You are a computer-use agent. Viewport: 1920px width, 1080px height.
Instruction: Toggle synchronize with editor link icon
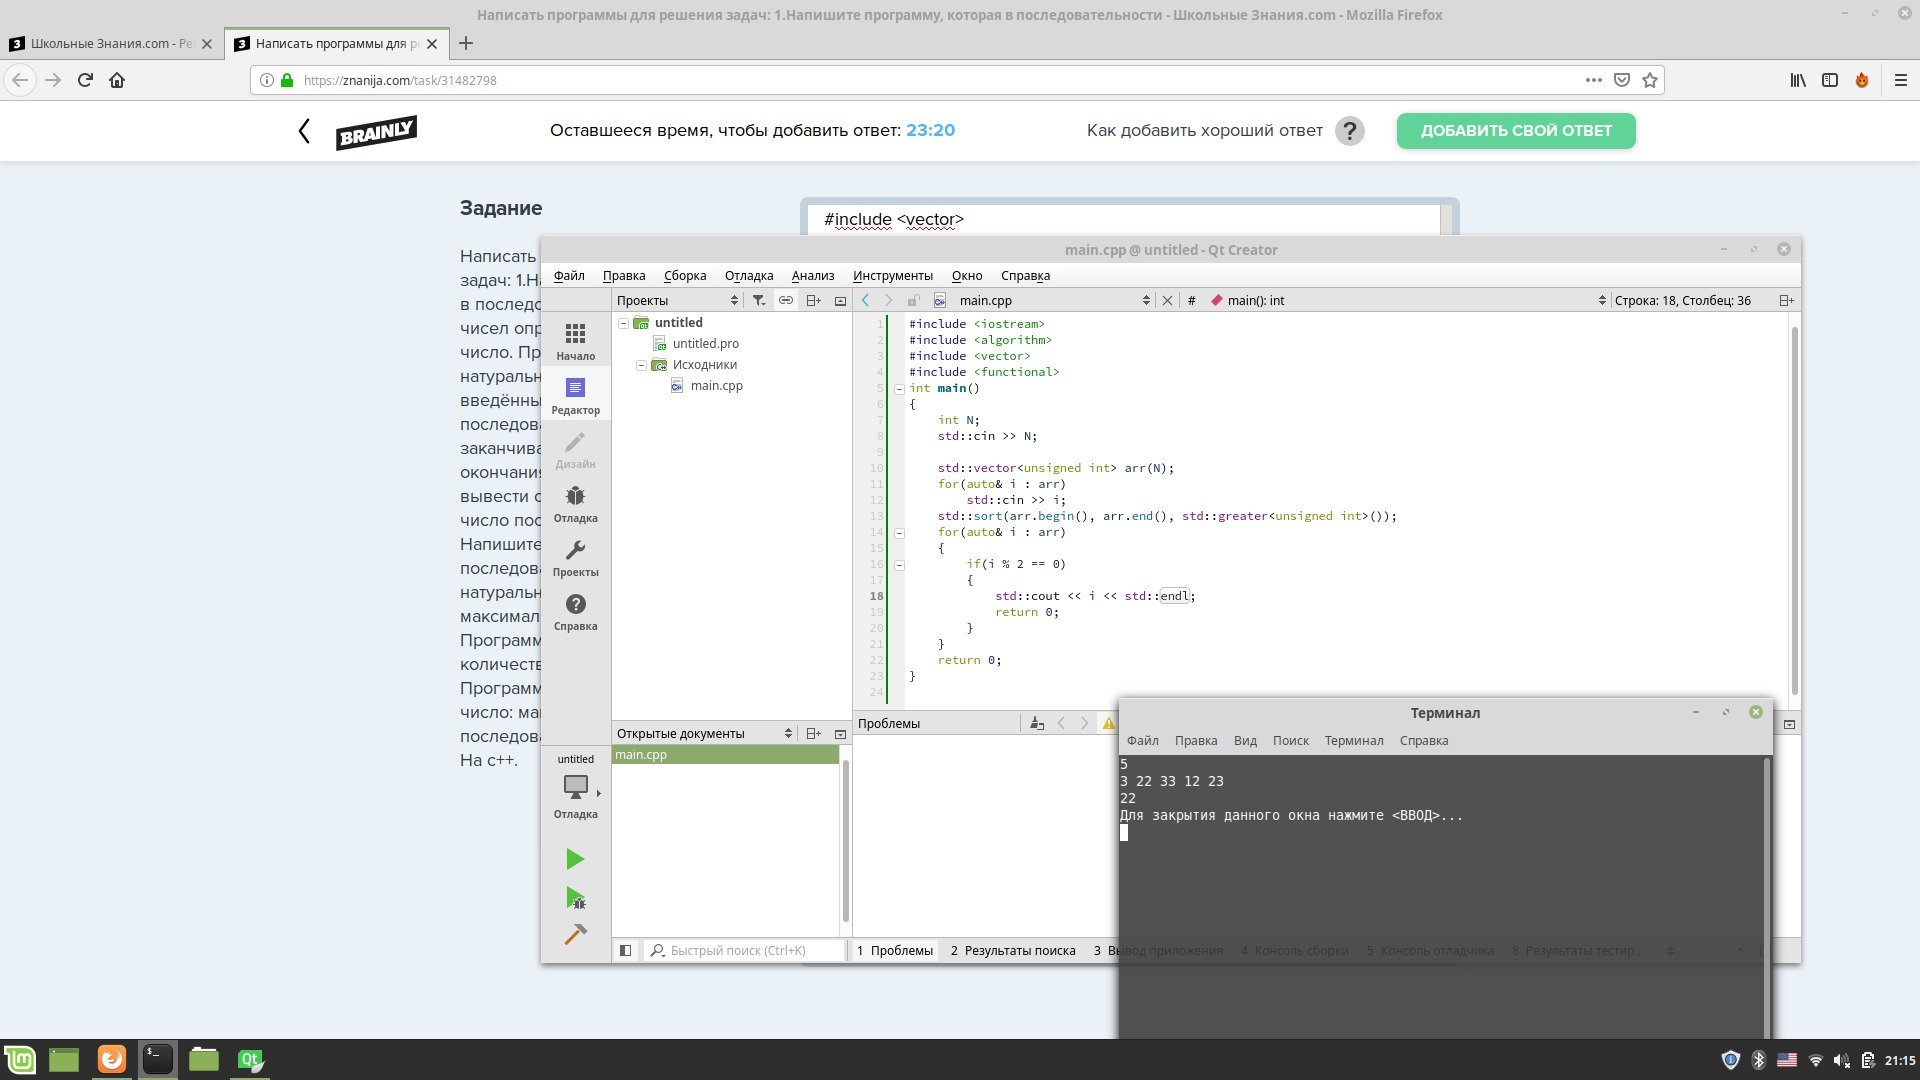(x=786, y=300)
